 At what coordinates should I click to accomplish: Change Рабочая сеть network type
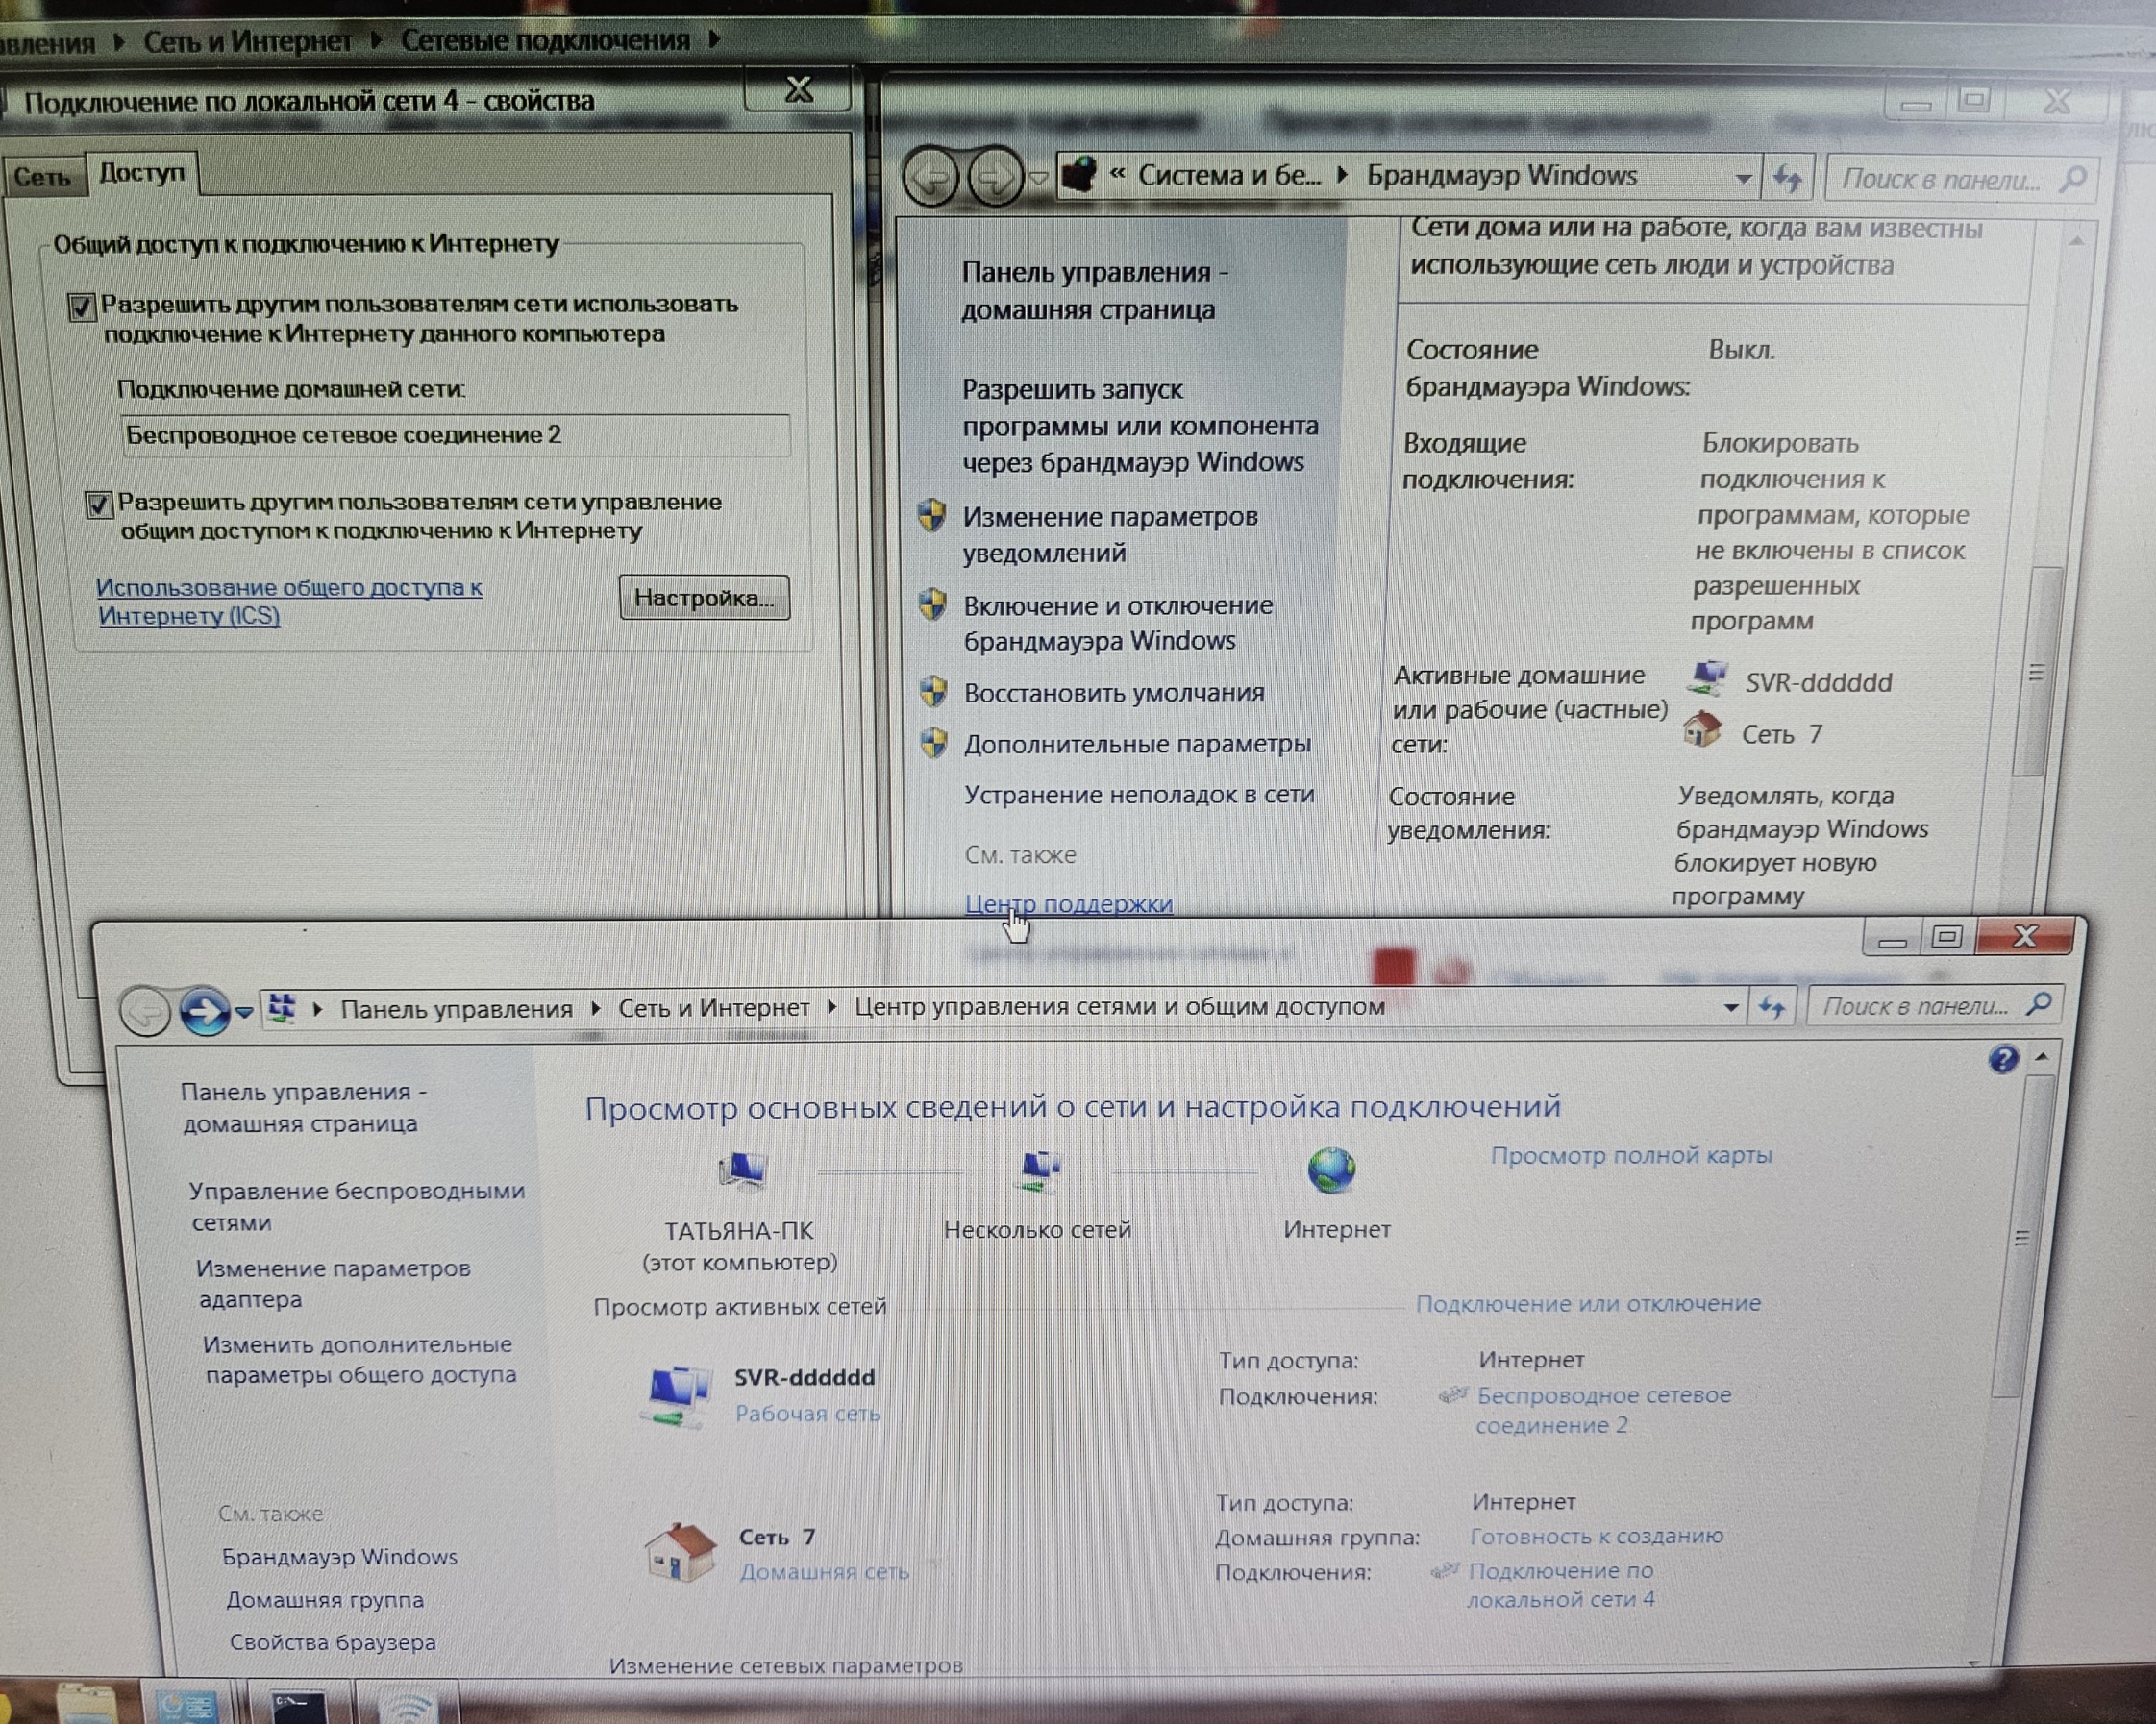pos(807,1413)
